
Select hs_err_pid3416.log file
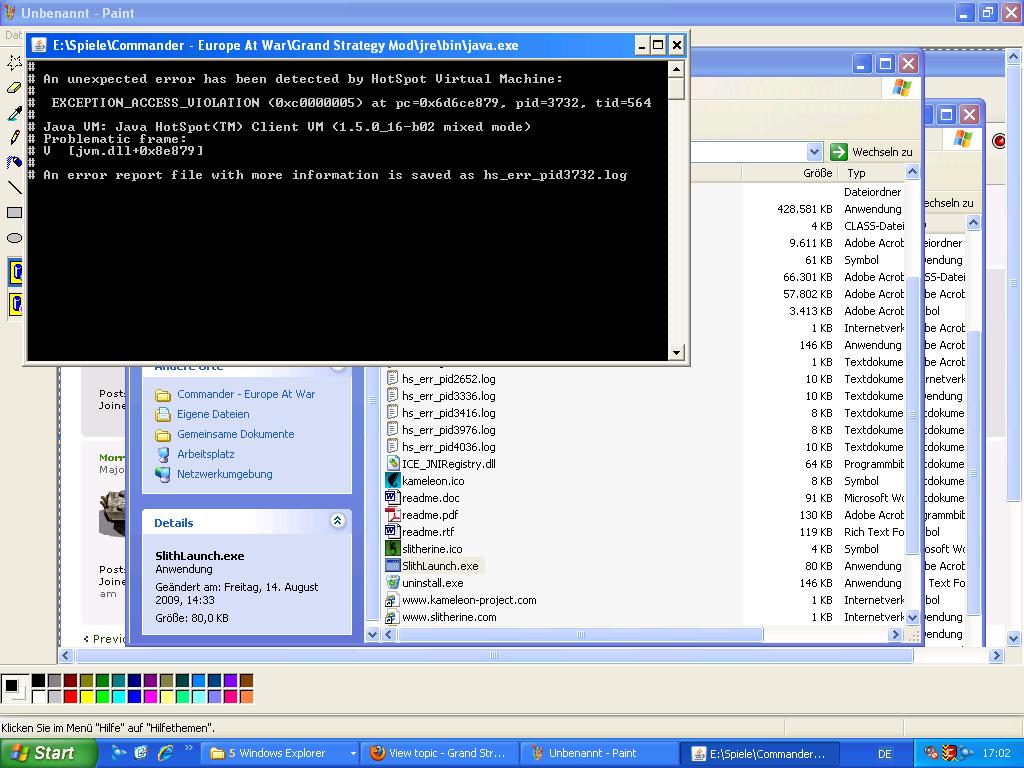coord(448,413)
